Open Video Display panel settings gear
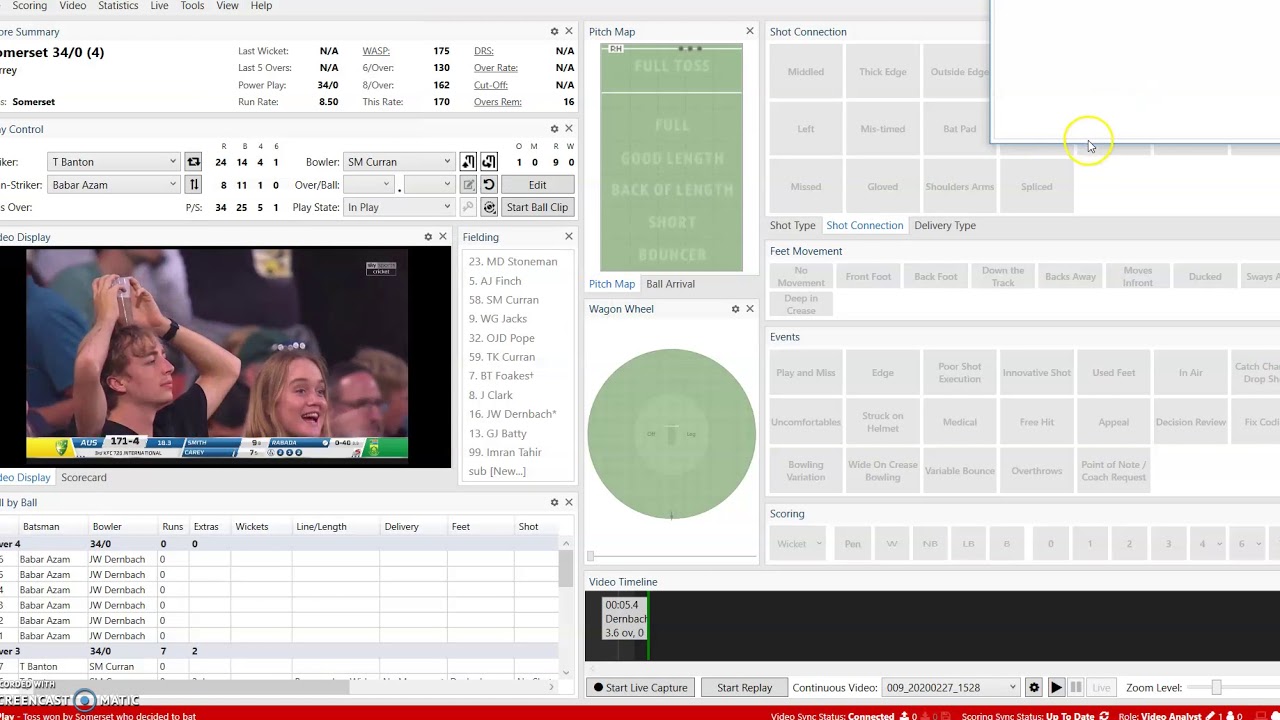Image resolution: width=1280 pixels, height=720 pixels. click(x=428, y=237)
